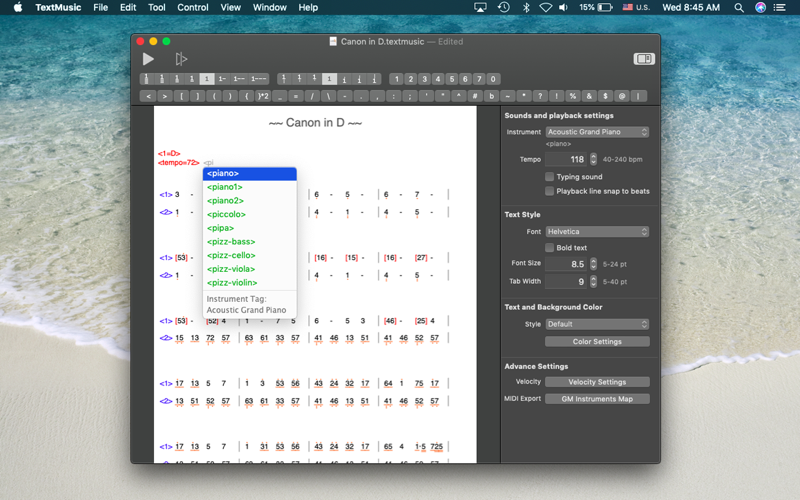Open the Helvetica font dropdown
800x500 pixels.
click(597, 232)
